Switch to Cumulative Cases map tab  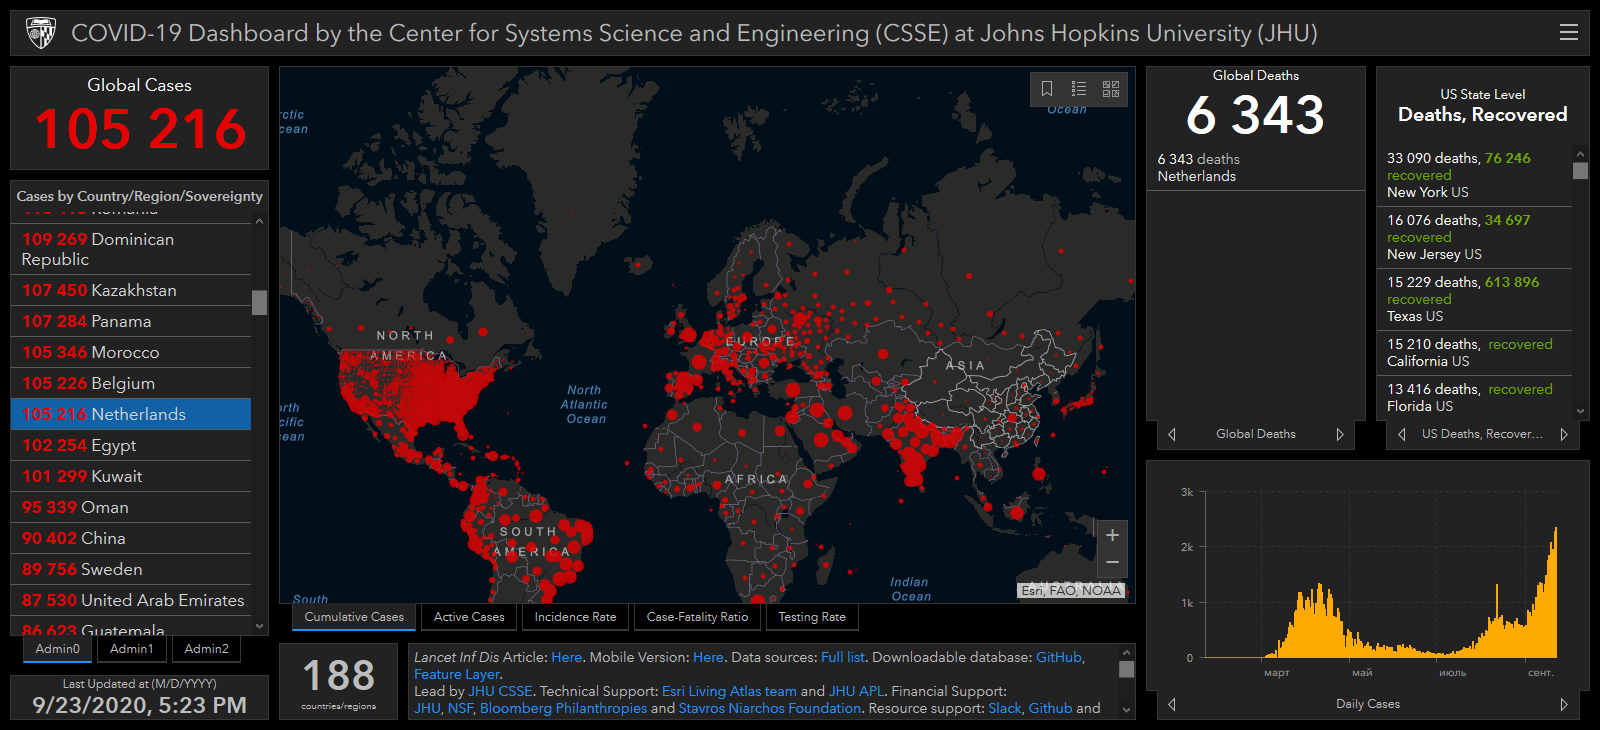point(354,617)
